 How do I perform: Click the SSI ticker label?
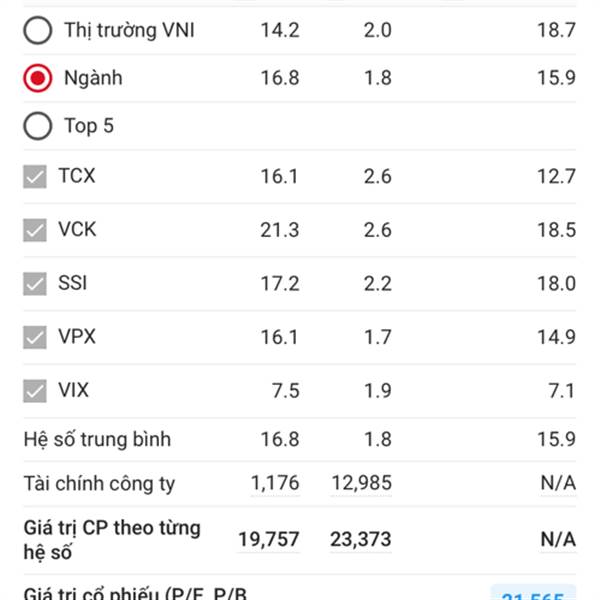pyautogui.click(x=73, y=283)
